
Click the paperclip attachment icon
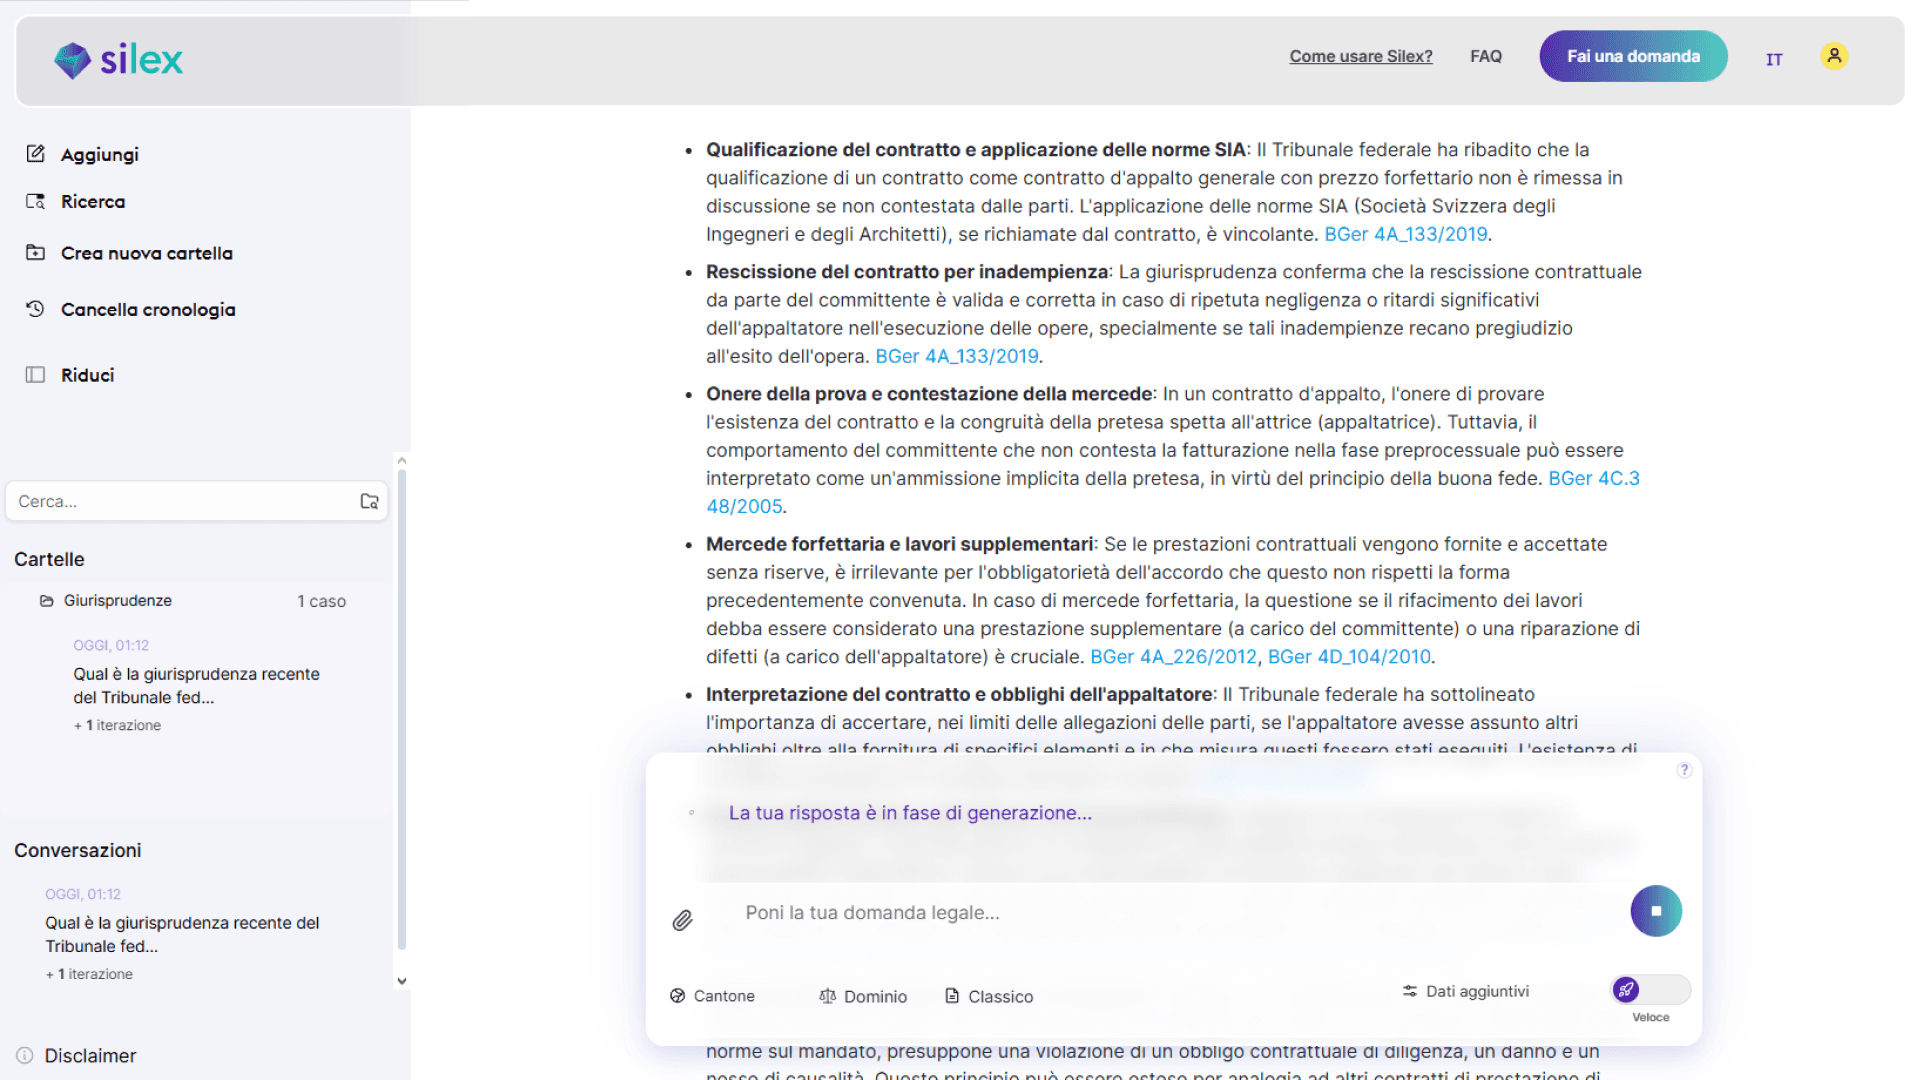click(682, 920)
